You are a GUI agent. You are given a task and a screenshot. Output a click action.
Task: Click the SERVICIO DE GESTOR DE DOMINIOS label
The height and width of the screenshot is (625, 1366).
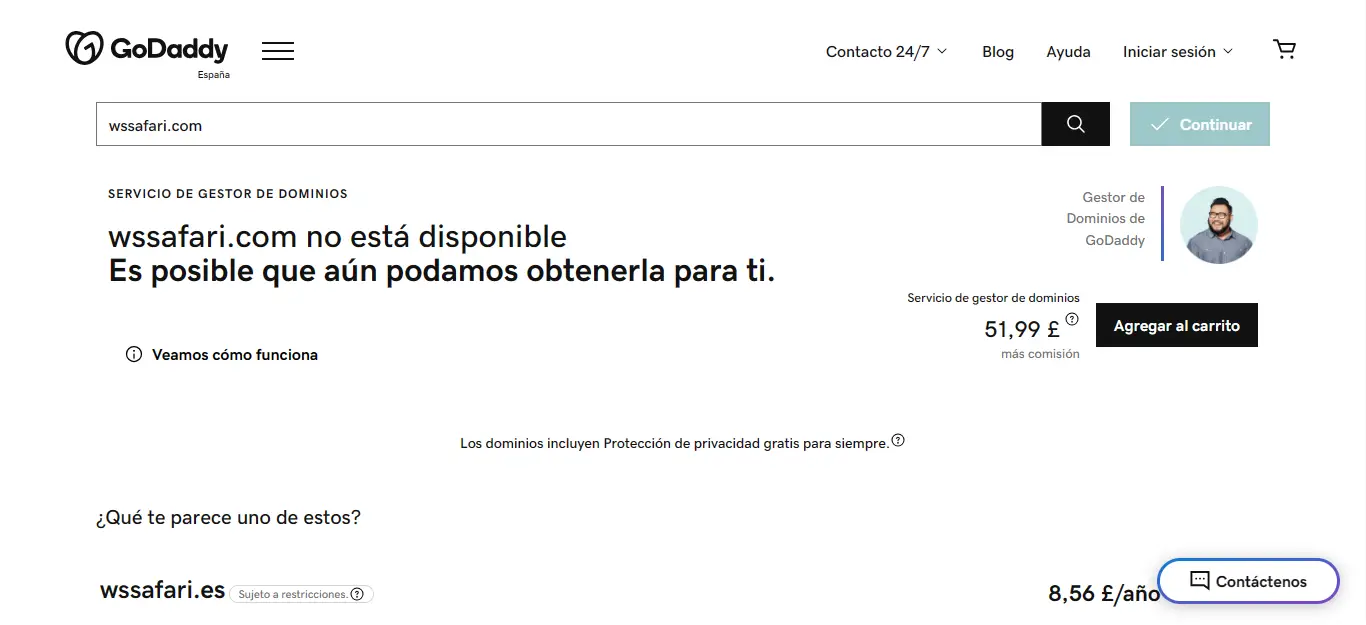pos(228,194)
